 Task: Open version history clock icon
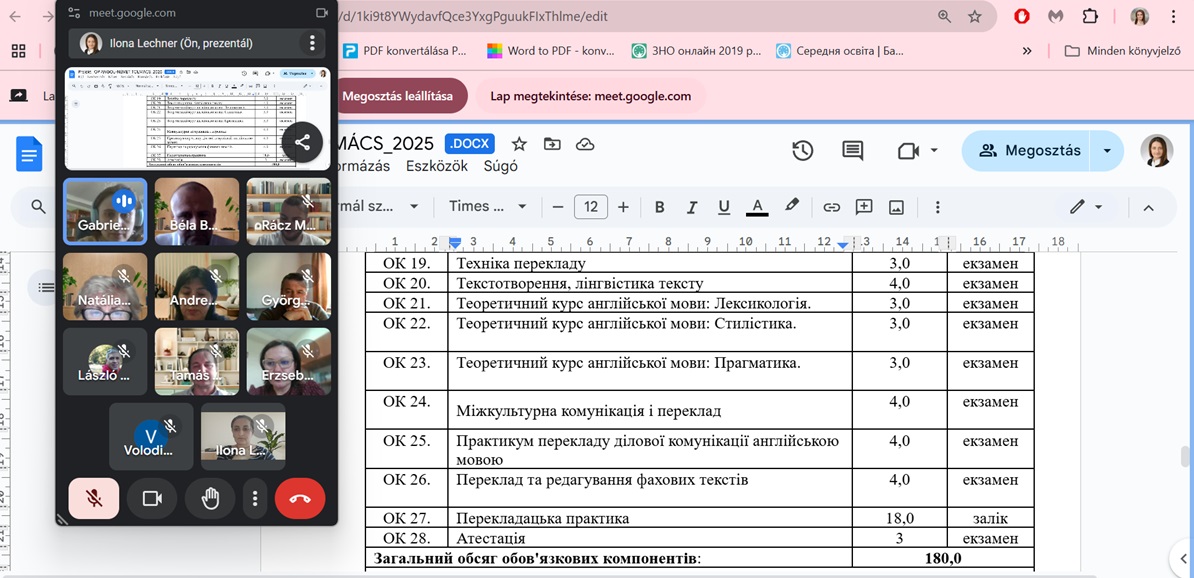coord(802,150)
